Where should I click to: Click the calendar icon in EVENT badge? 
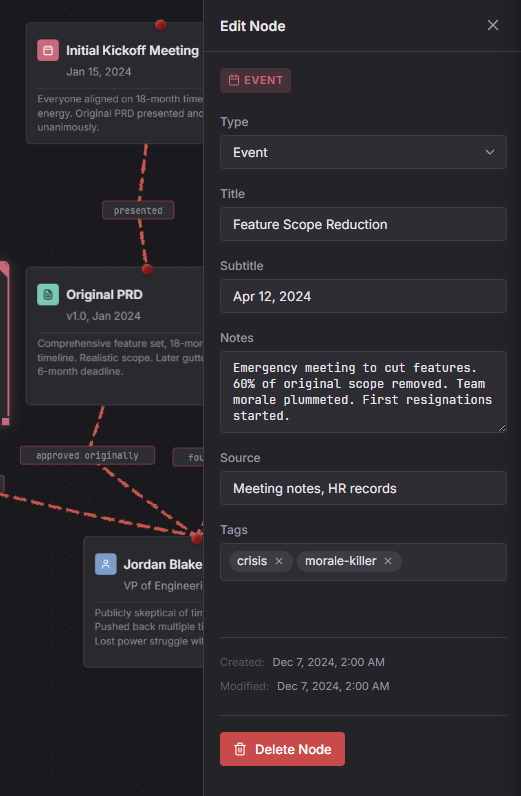[234, 81]
